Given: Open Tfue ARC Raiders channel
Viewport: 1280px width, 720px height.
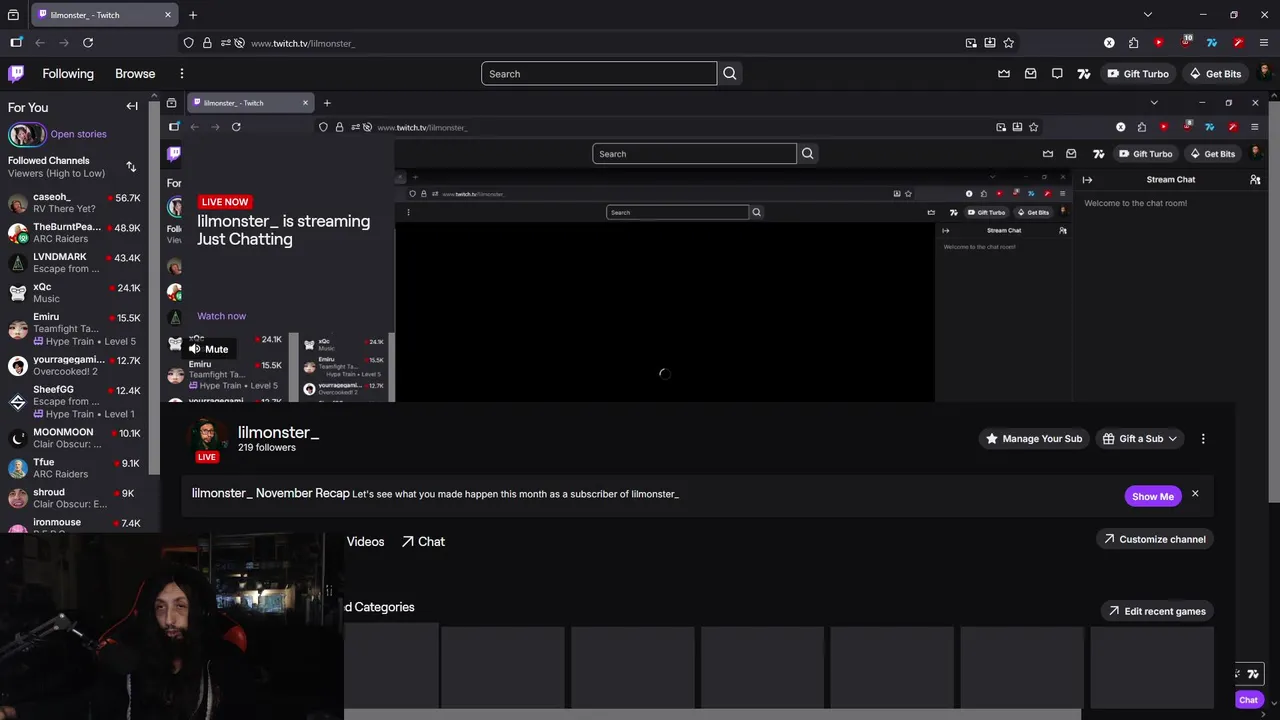Looking at the screenshot, I should coord(75,468).
